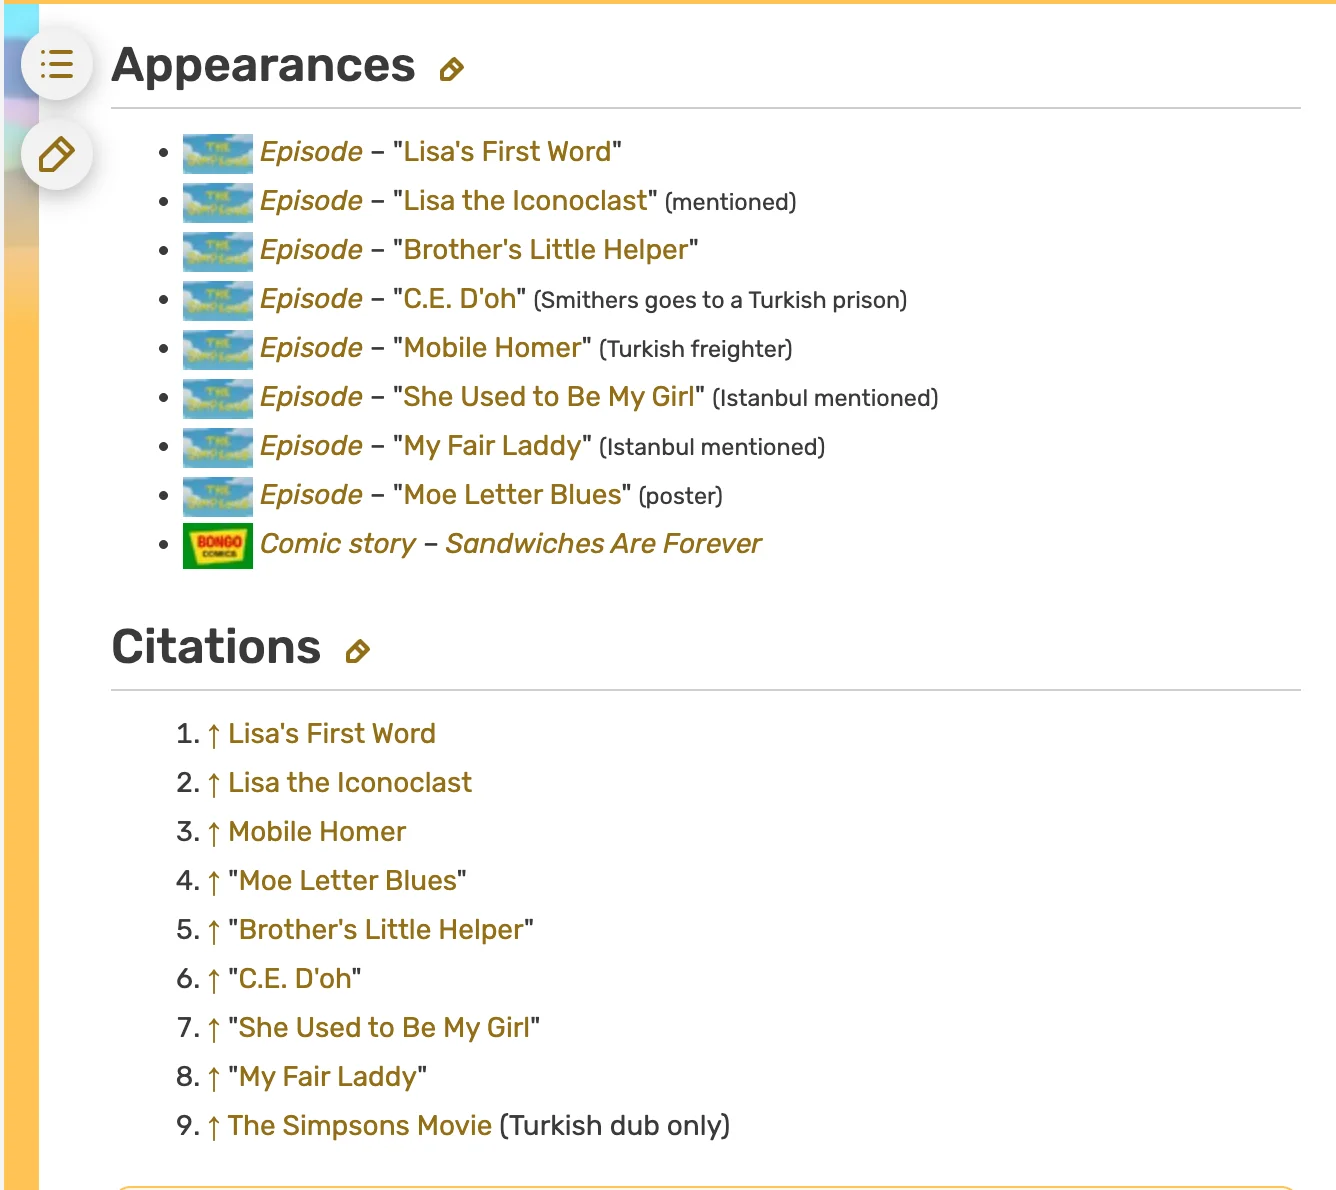Edit the Citations section via its pencil icon
This screenshot has height=1190, width=1336.
[358, 652]
